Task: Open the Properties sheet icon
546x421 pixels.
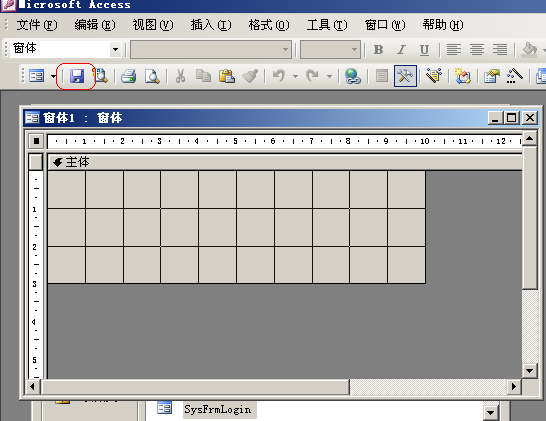Action: [x=491, y=76]
